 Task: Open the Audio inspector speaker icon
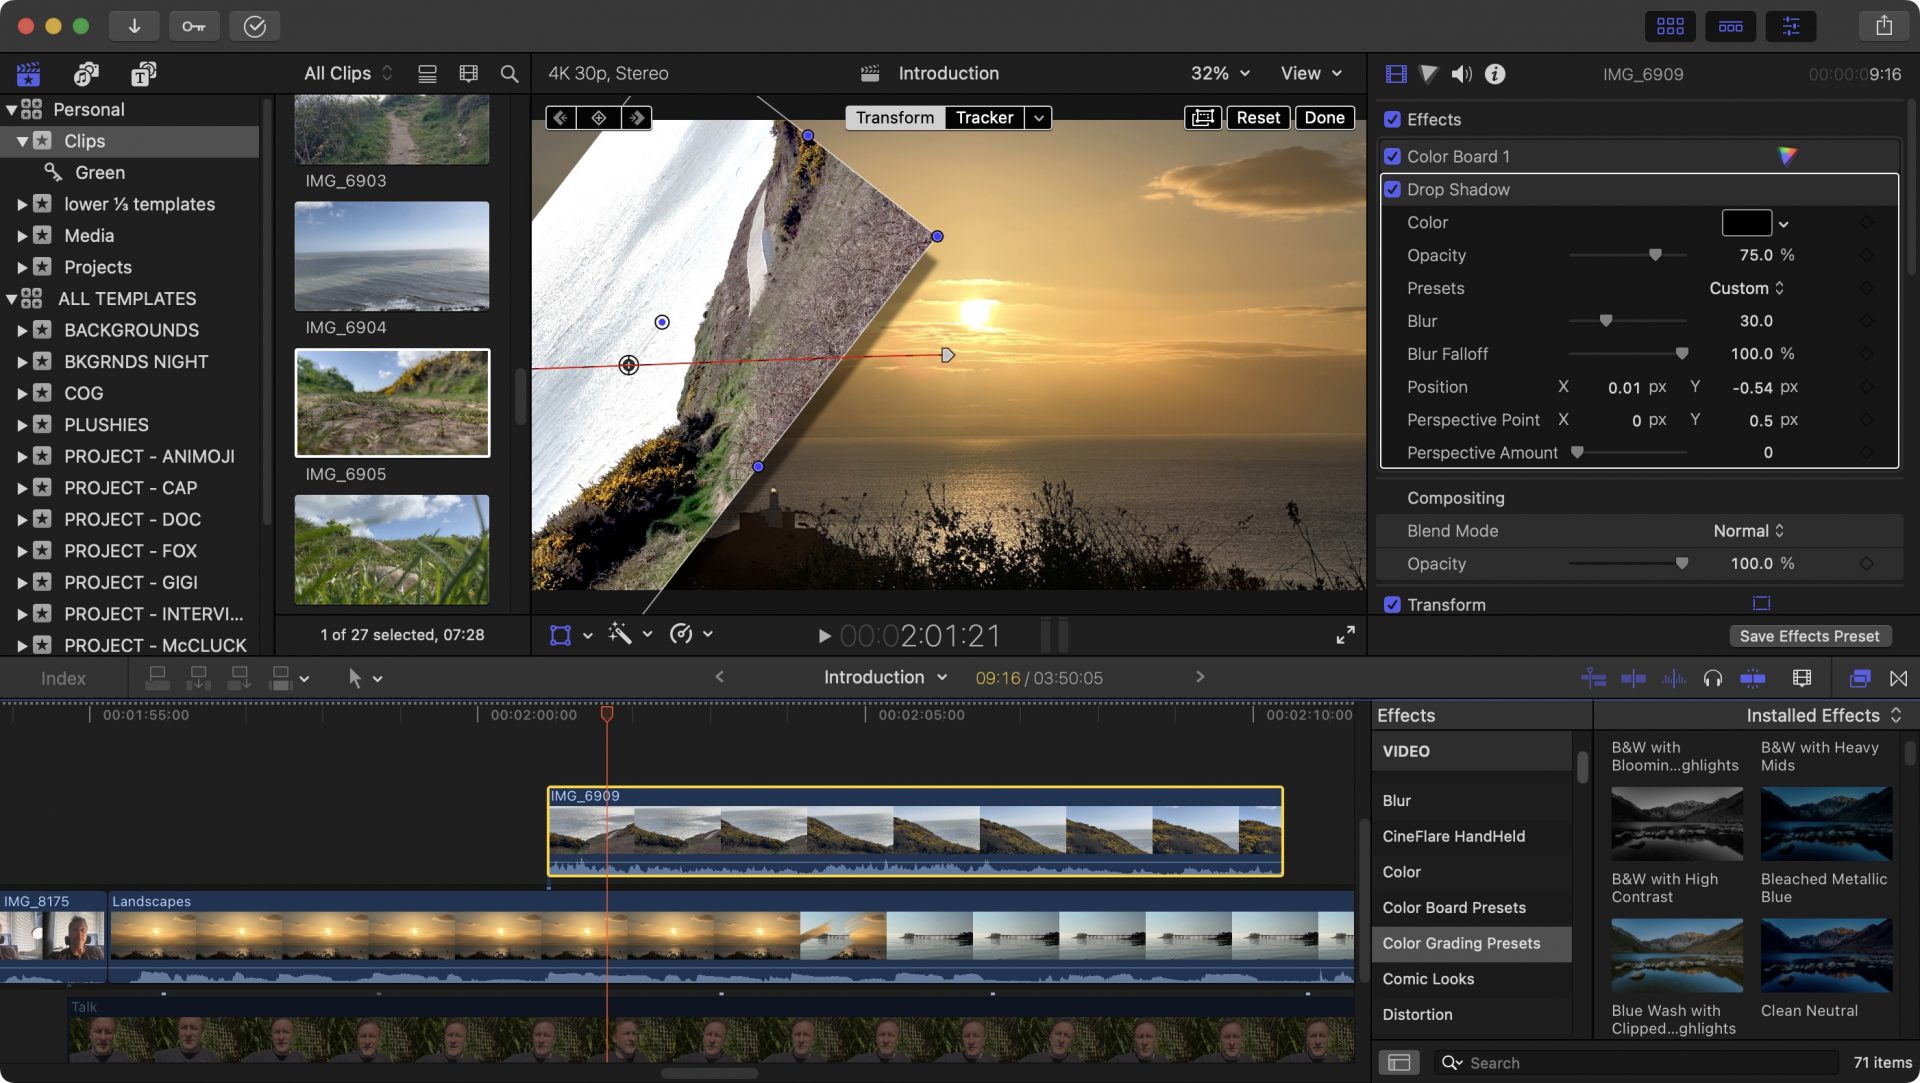1462,73
